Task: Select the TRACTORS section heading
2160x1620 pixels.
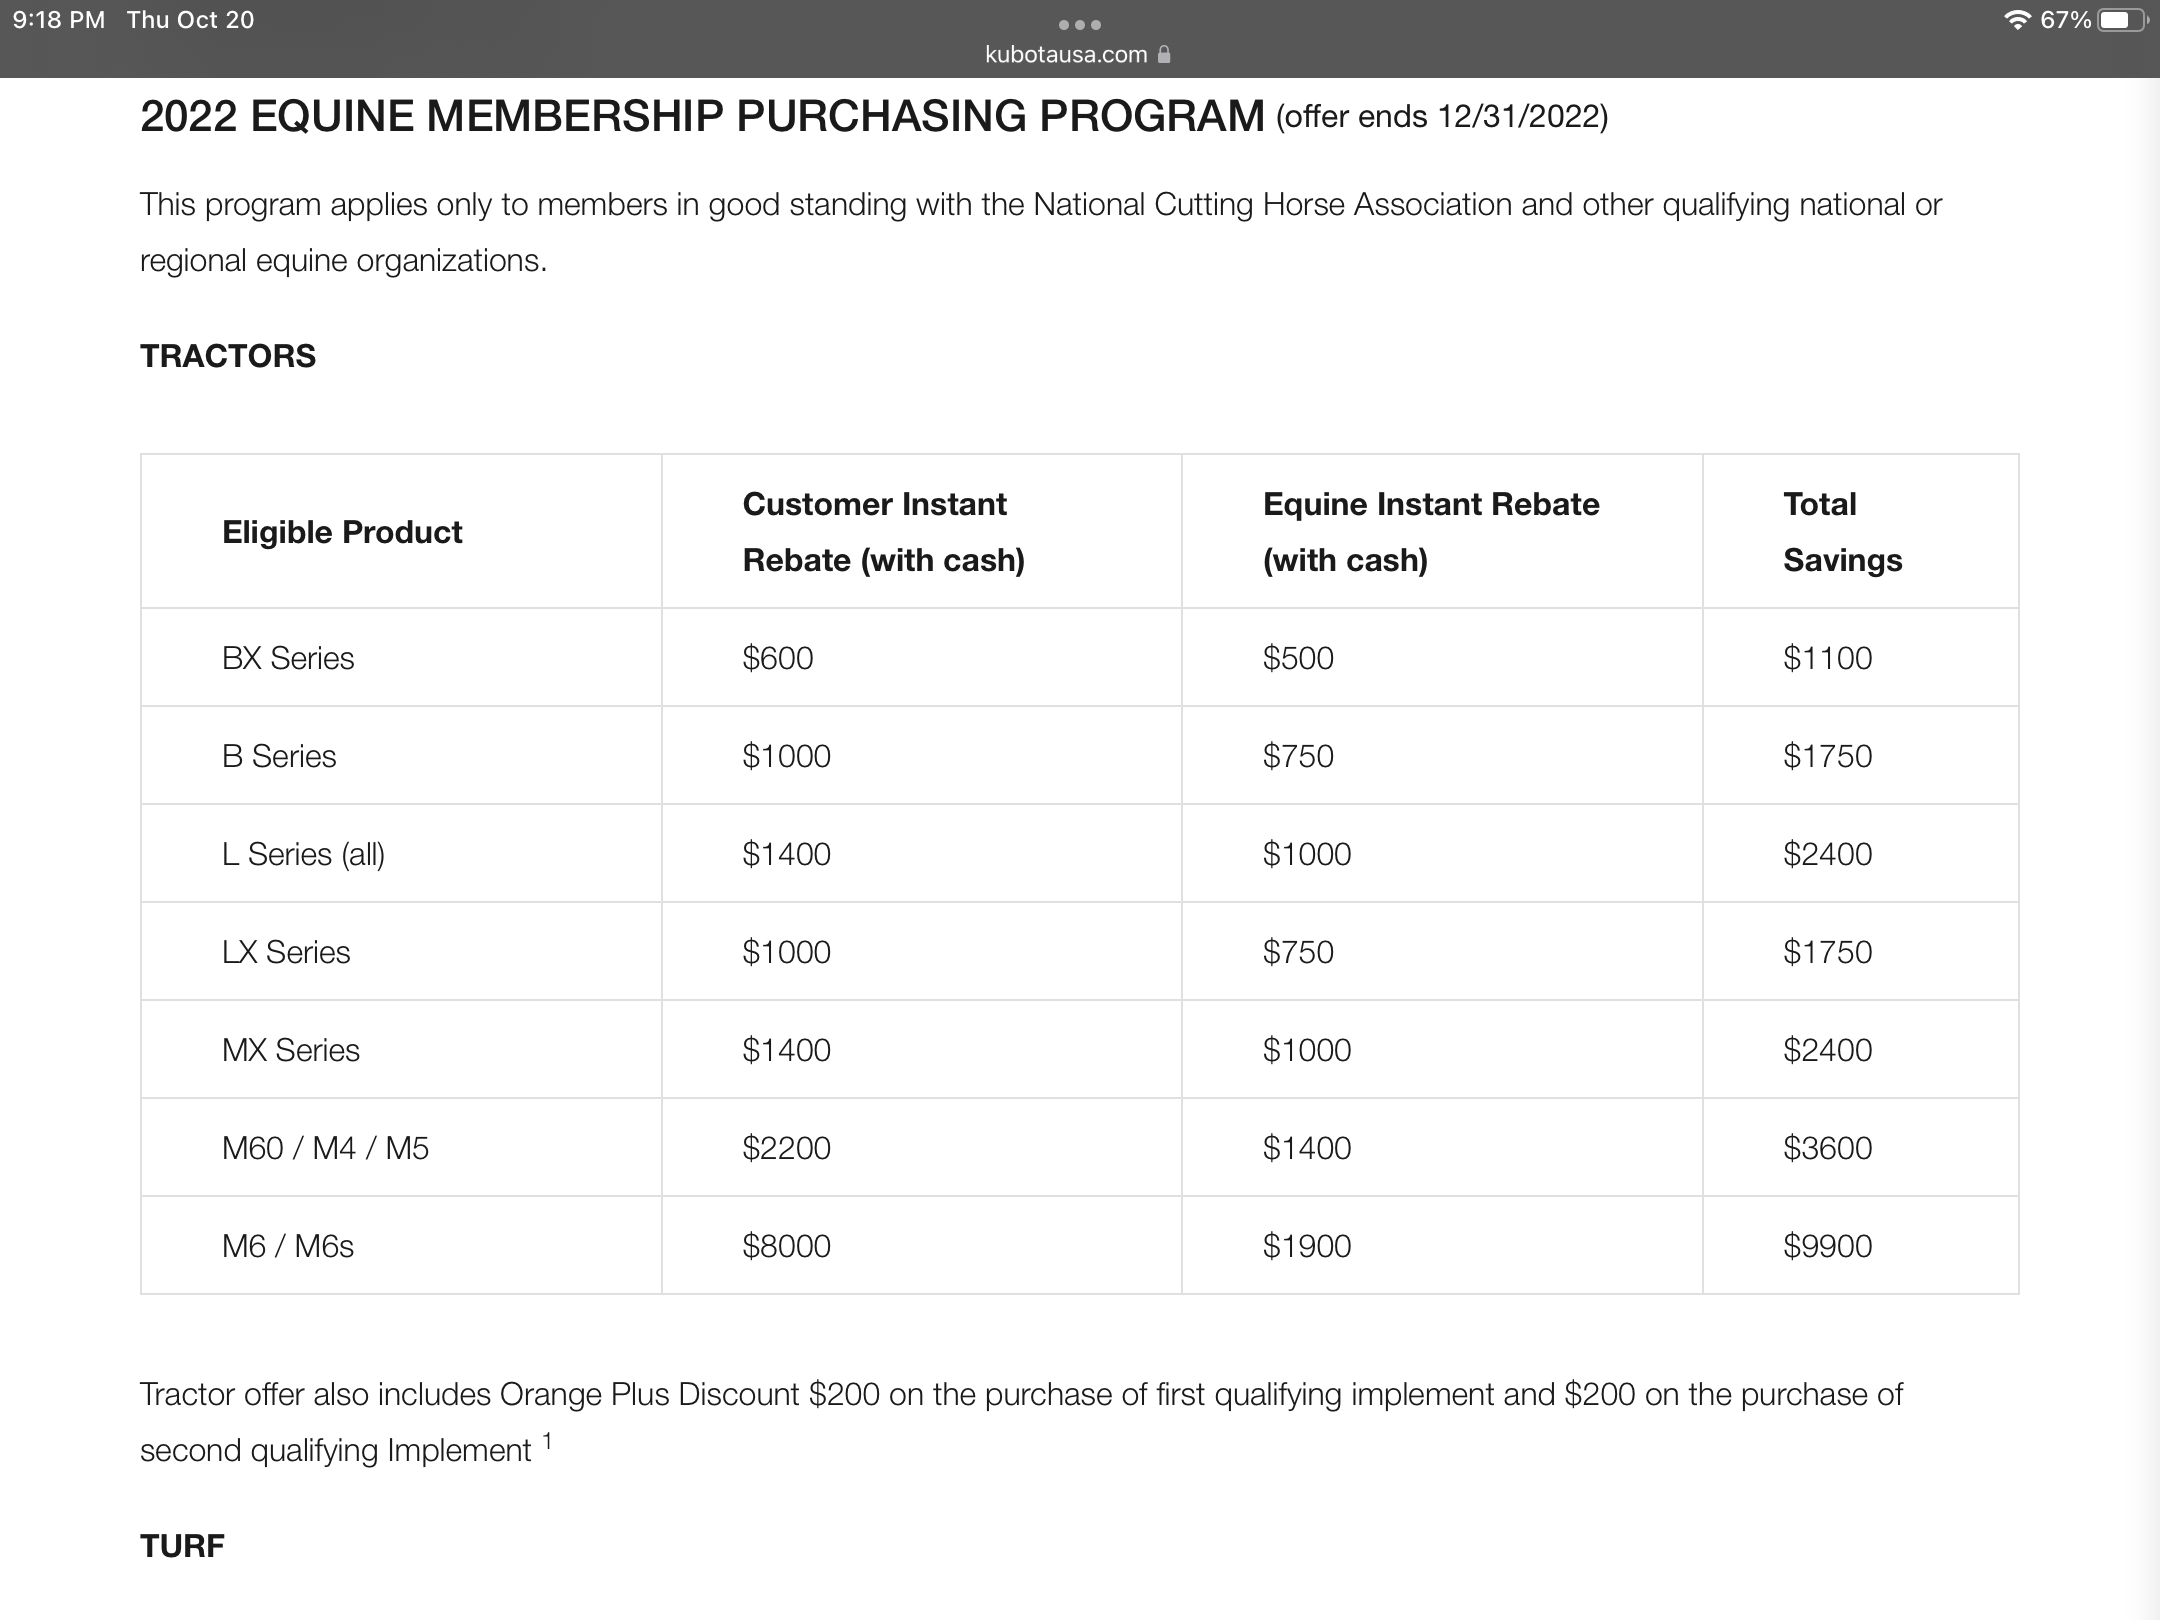Action: click(228, 356)
